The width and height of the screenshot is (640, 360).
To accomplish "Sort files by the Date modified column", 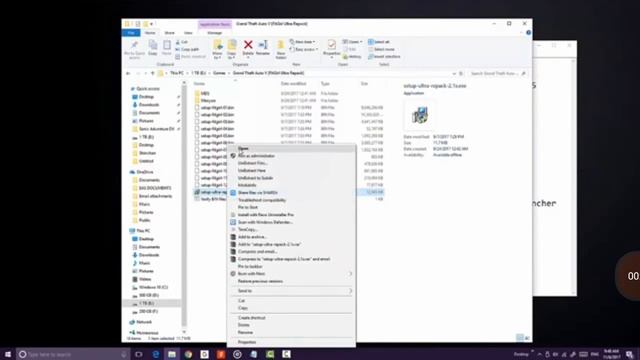I will pos(293,84).
